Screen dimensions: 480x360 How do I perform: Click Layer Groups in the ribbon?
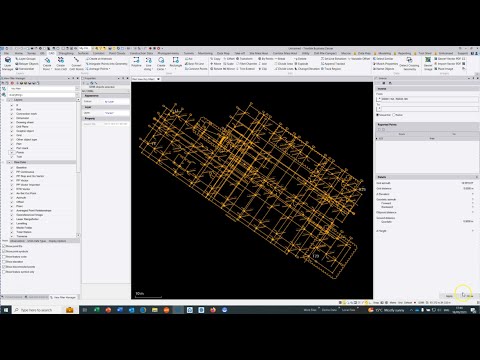(x=25, y=59)
